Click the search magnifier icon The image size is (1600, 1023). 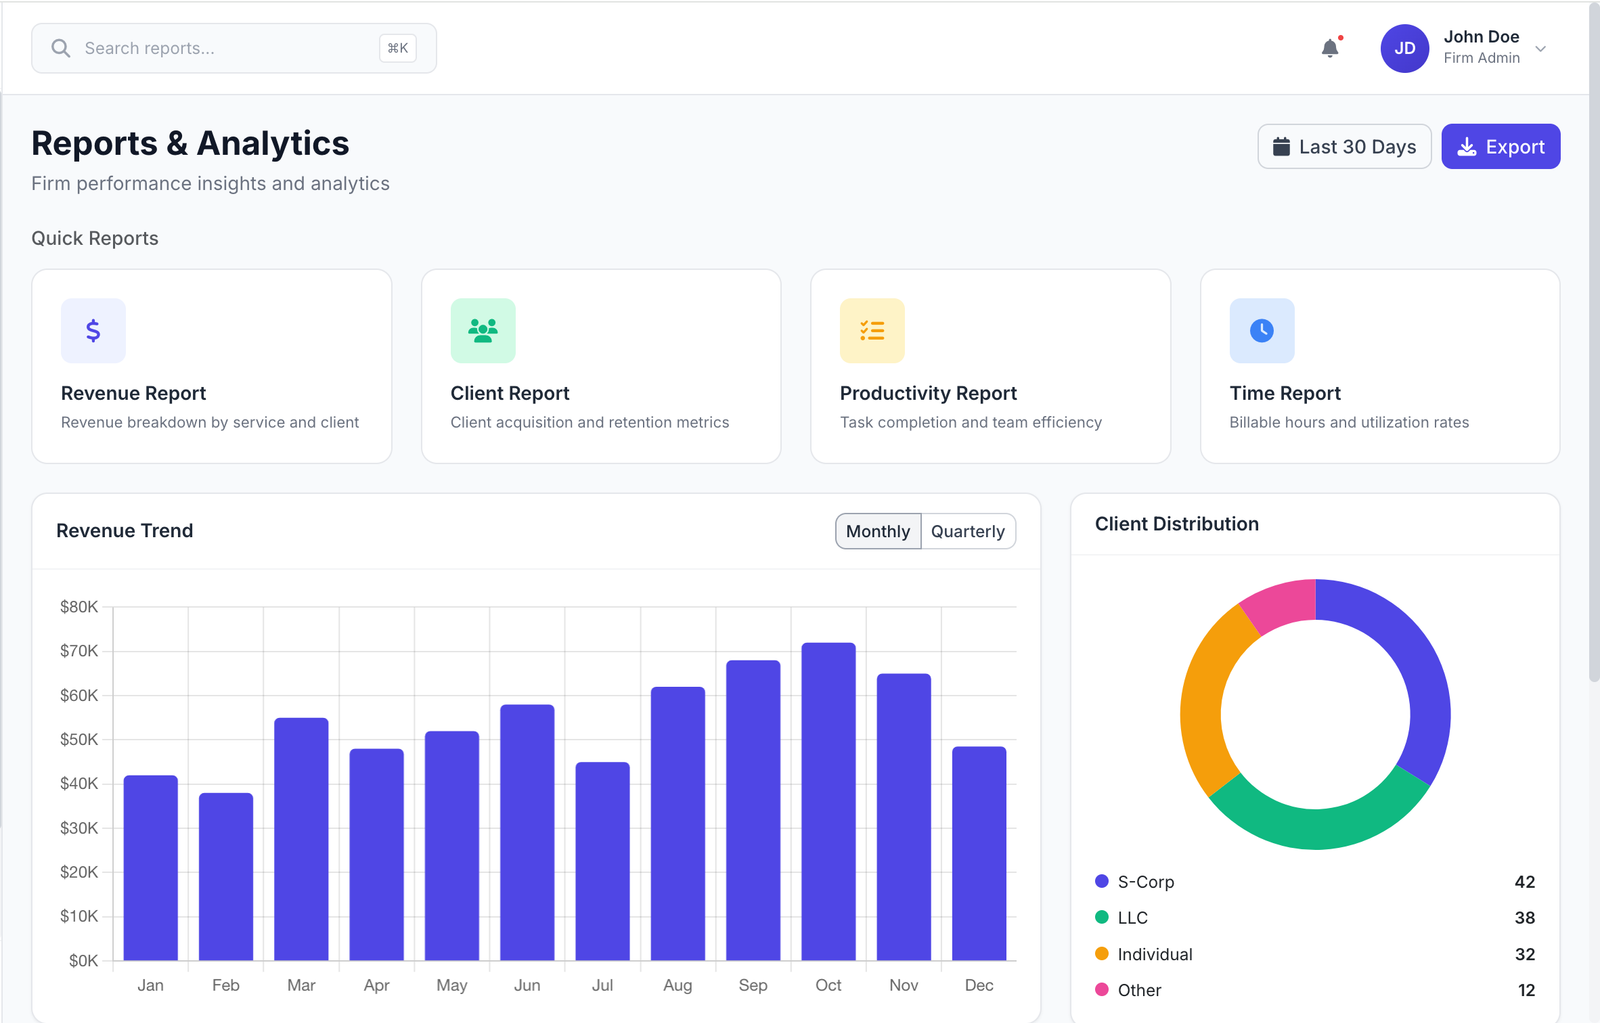[60, 47]
